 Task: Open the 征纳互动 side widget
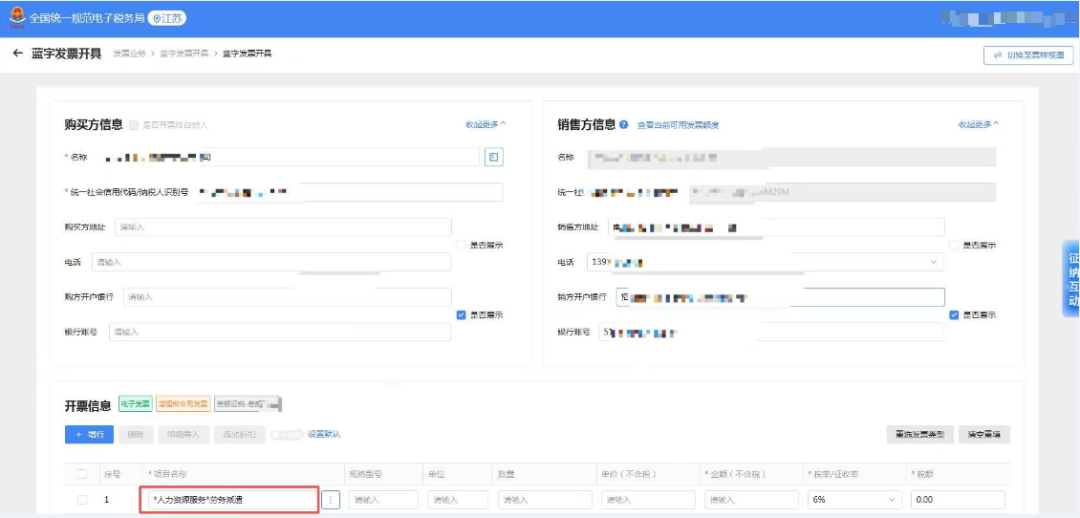coord(1071,279)
